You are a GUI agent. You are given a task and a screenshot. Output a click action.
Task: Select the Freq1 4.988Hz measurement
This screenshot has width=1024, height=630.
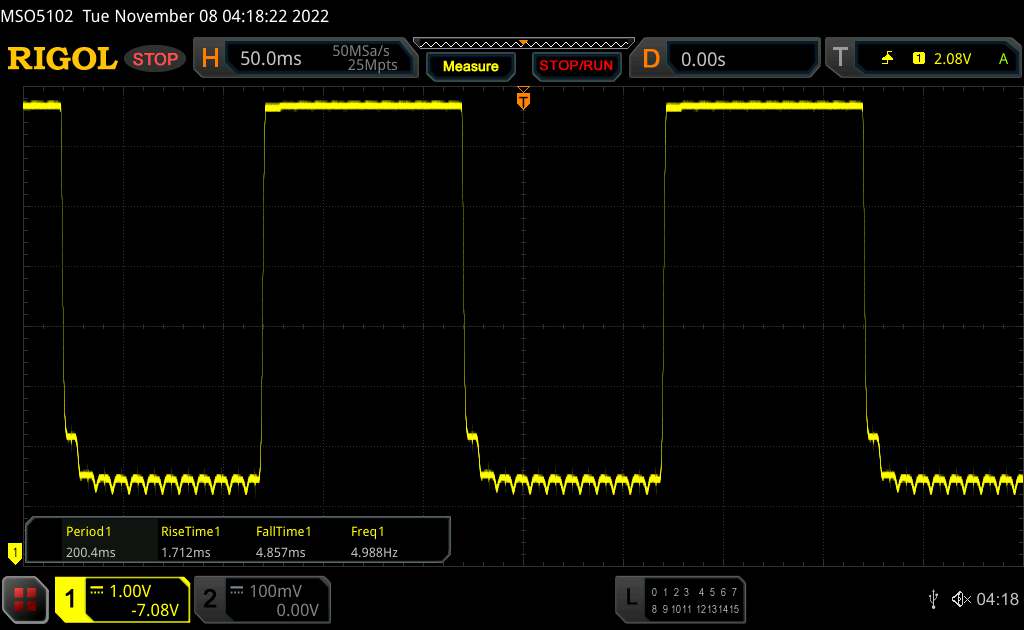click(374, 541)
